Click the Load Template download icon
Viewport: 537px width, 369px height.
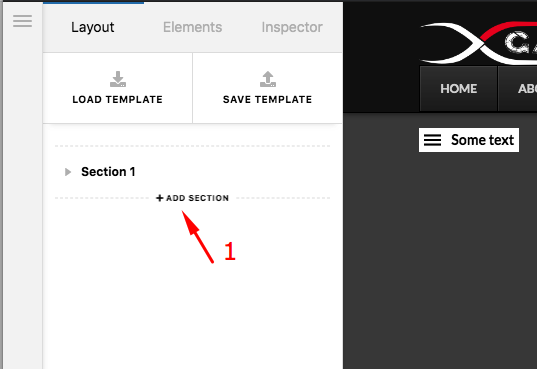coord(118,79)
